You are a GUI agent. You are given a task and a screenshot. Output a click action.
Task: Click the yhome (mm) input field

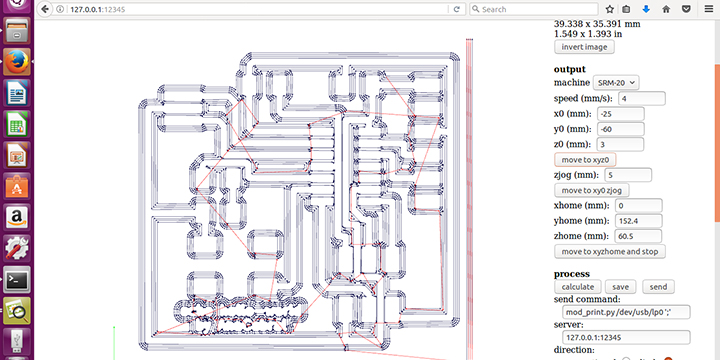point(639,221)
